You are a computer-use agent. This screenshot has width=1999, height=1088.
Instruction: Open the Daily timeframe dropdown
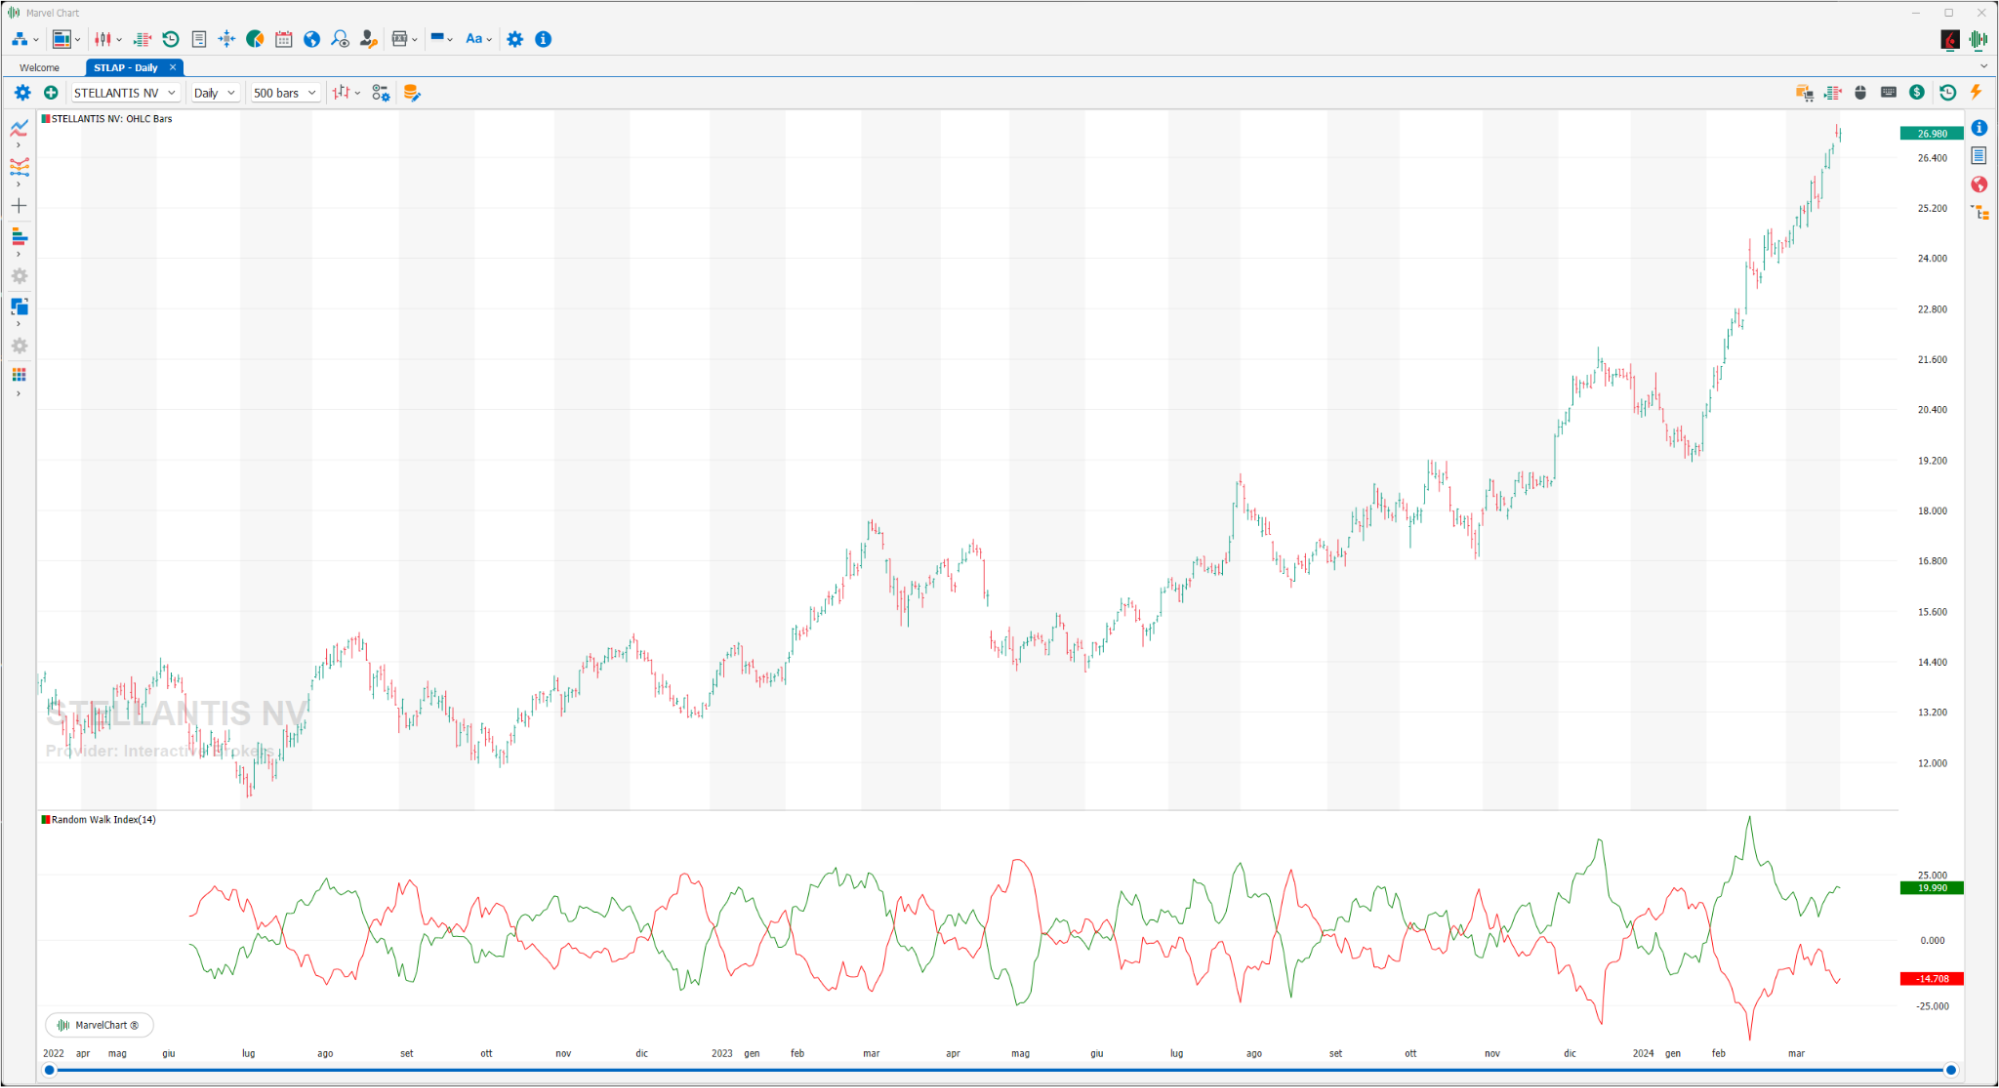(215, 93)
